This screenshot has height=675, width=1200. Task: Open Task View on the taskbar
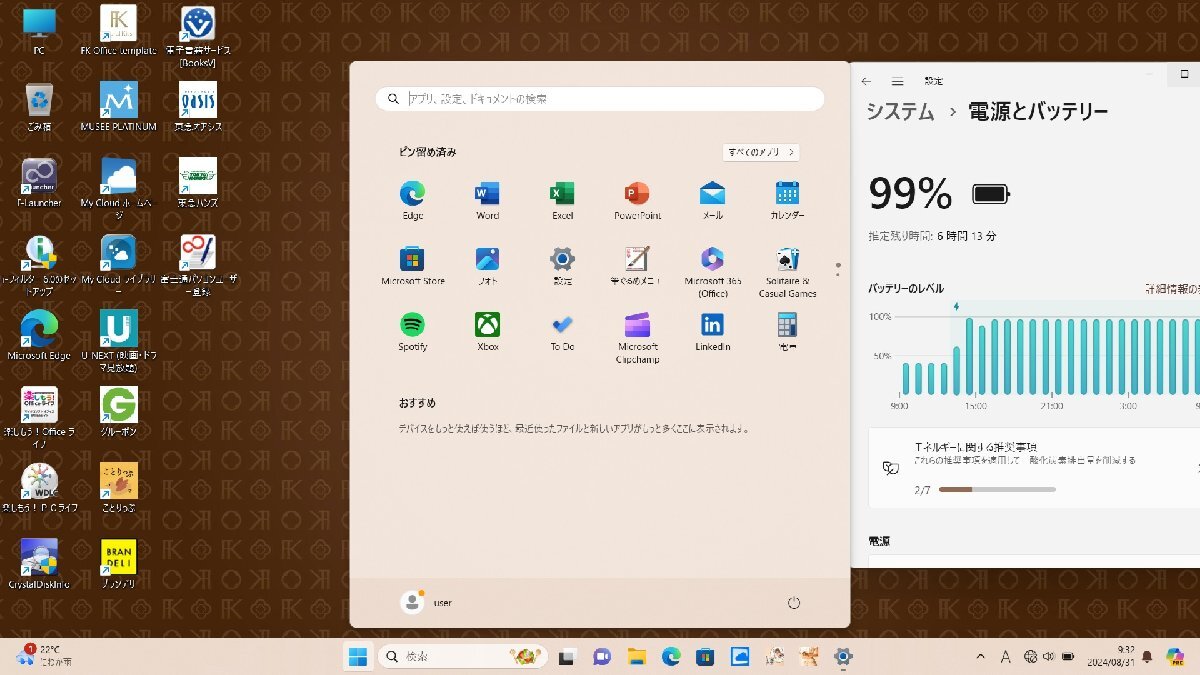(568, 656)
